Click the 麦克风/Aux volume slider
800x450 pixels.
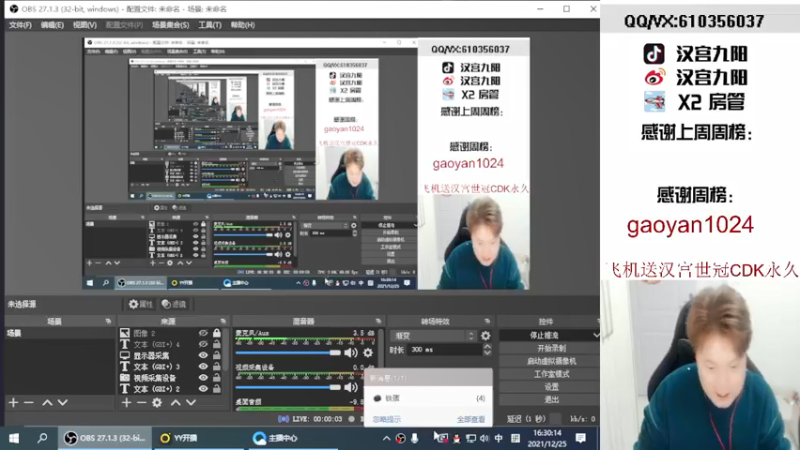(288, 353)
